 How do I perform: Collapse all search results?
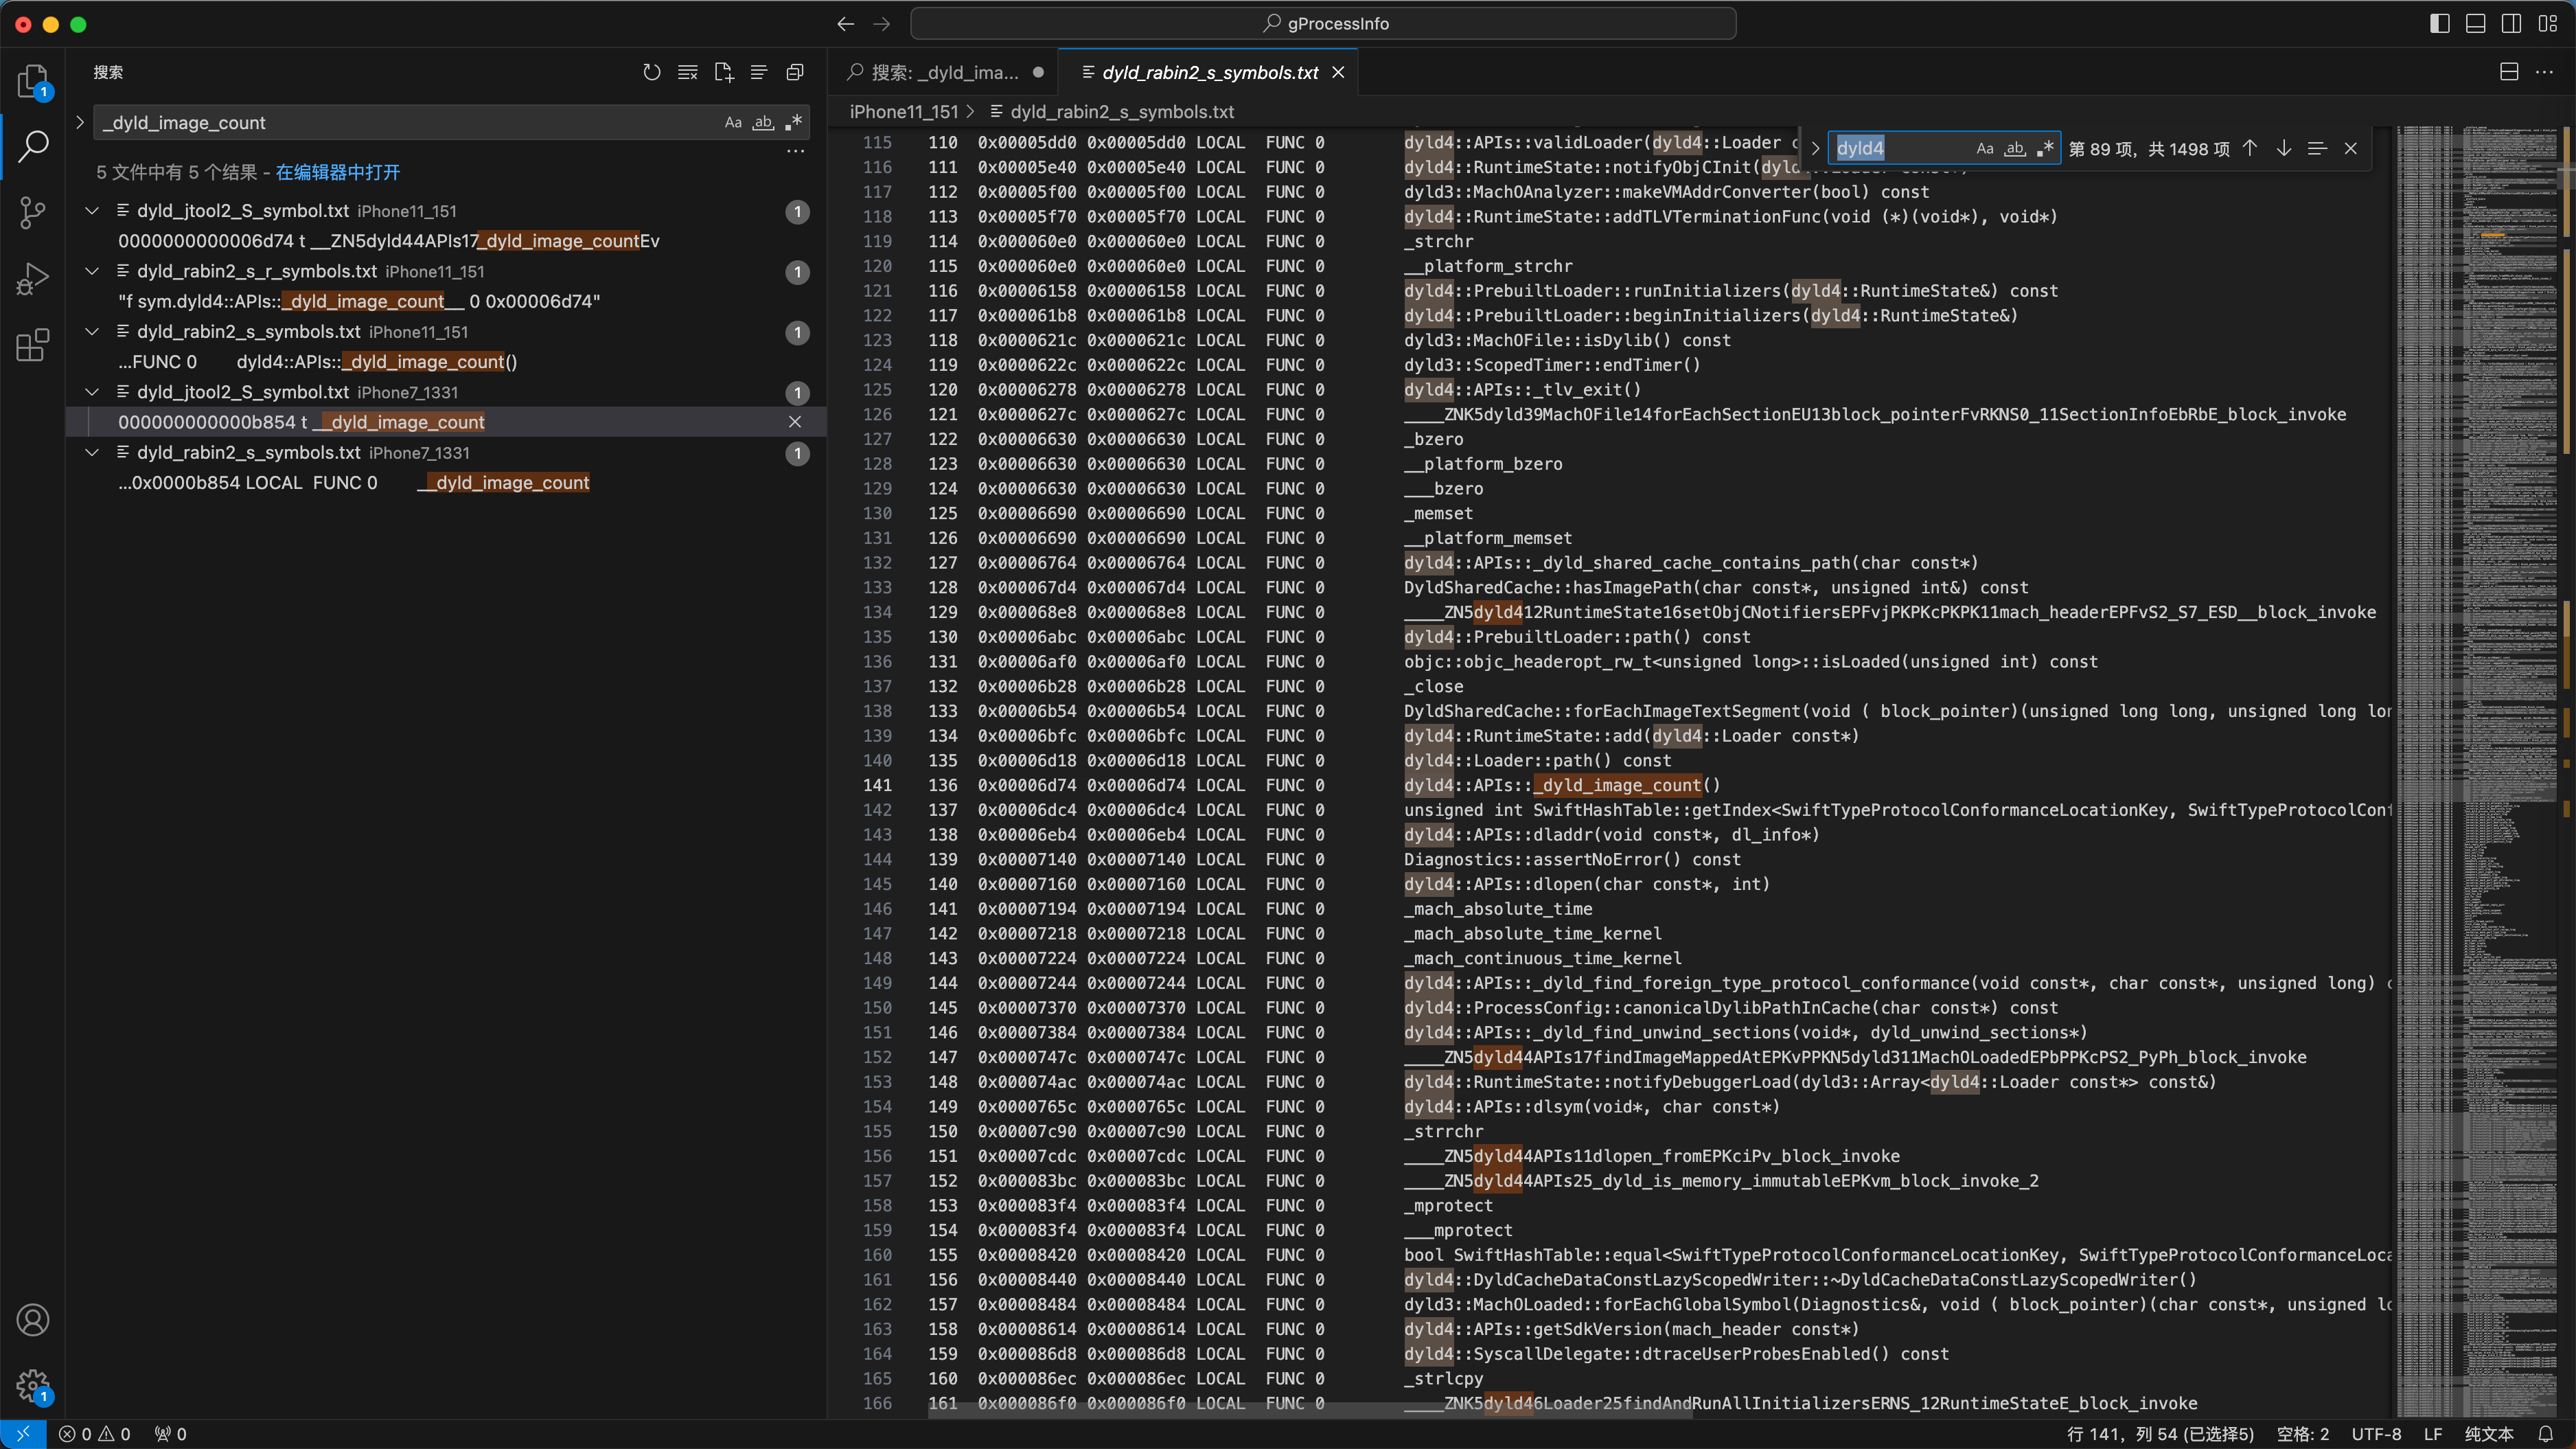[795, 72]
